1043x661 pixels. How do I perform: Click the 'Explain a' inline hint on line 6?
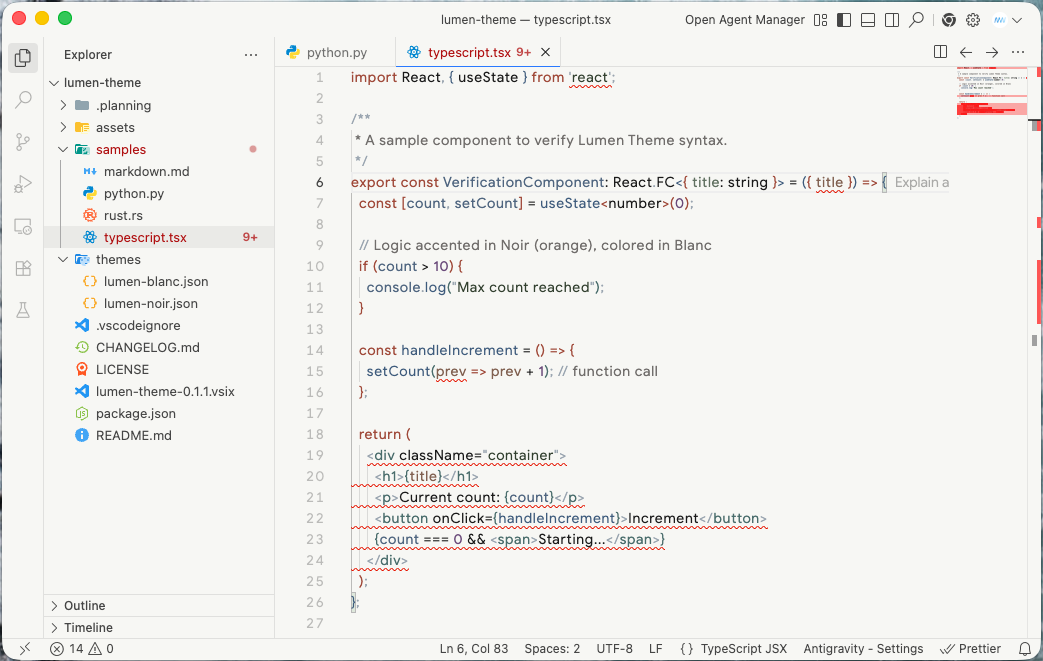921,182
